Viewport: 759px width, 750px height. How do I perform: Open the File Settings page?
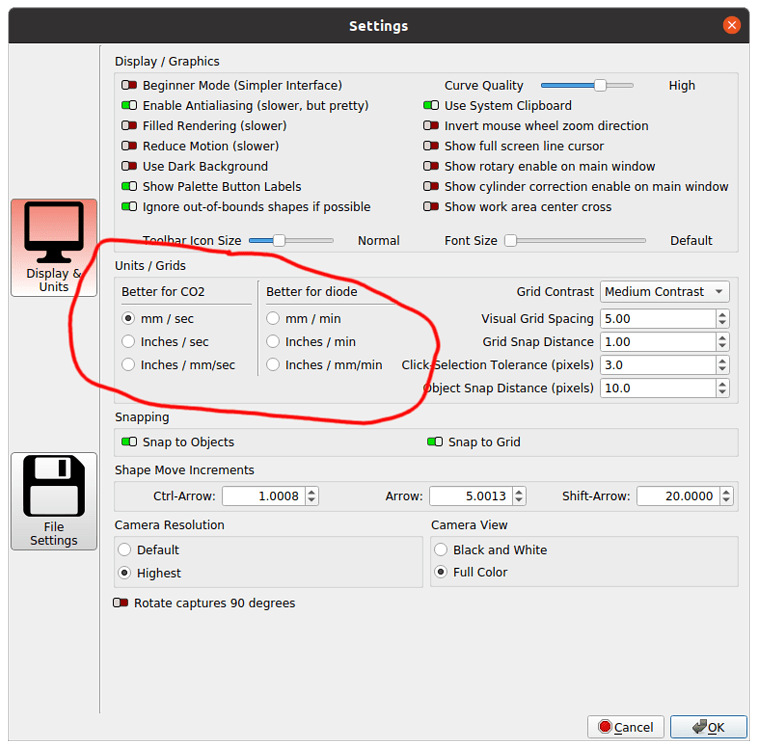coord(54,501)
